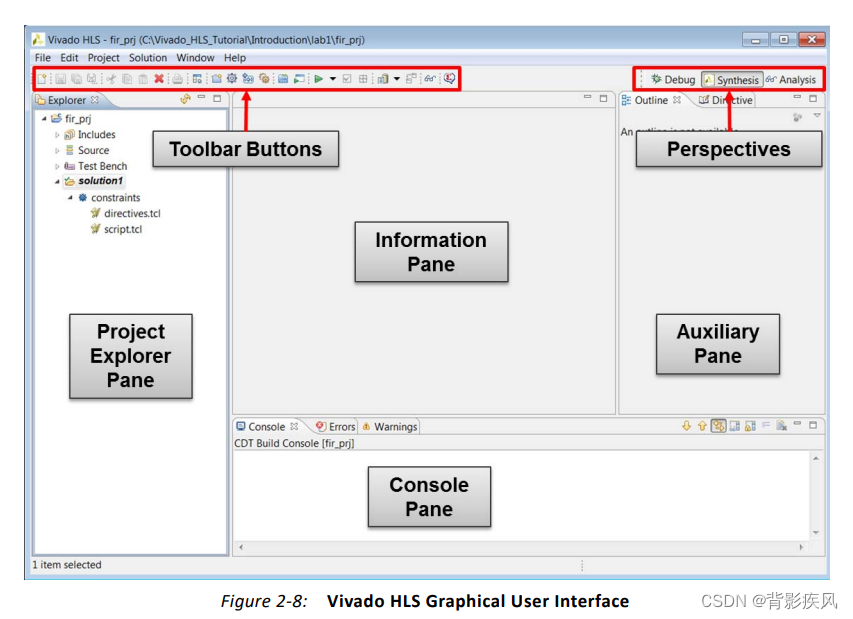Expand the Includes tree node
853x619 pixels.
click(57, 134)
